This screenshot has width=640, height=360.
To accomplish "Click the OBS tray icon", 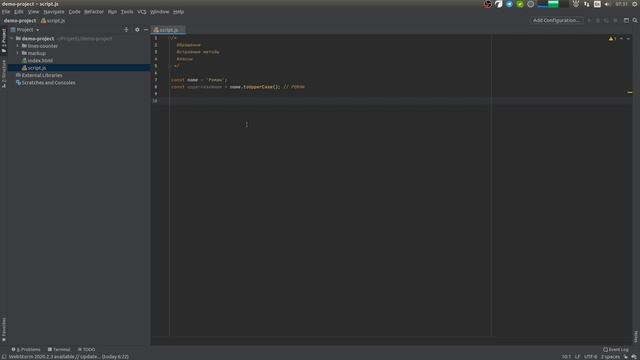I will click(488, 4).
